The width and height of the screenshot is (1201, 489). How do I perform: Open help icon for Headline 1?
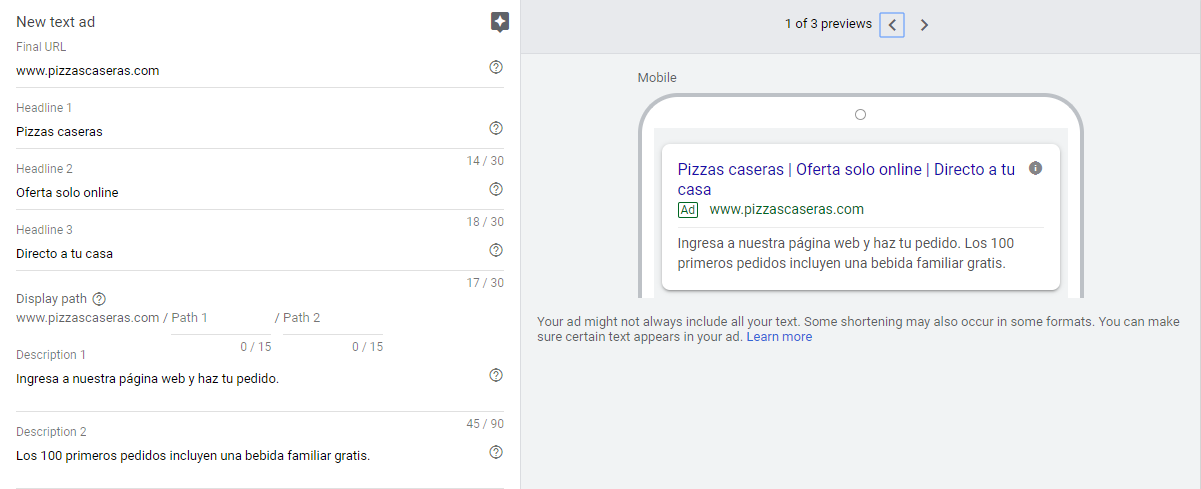point(496,128)
